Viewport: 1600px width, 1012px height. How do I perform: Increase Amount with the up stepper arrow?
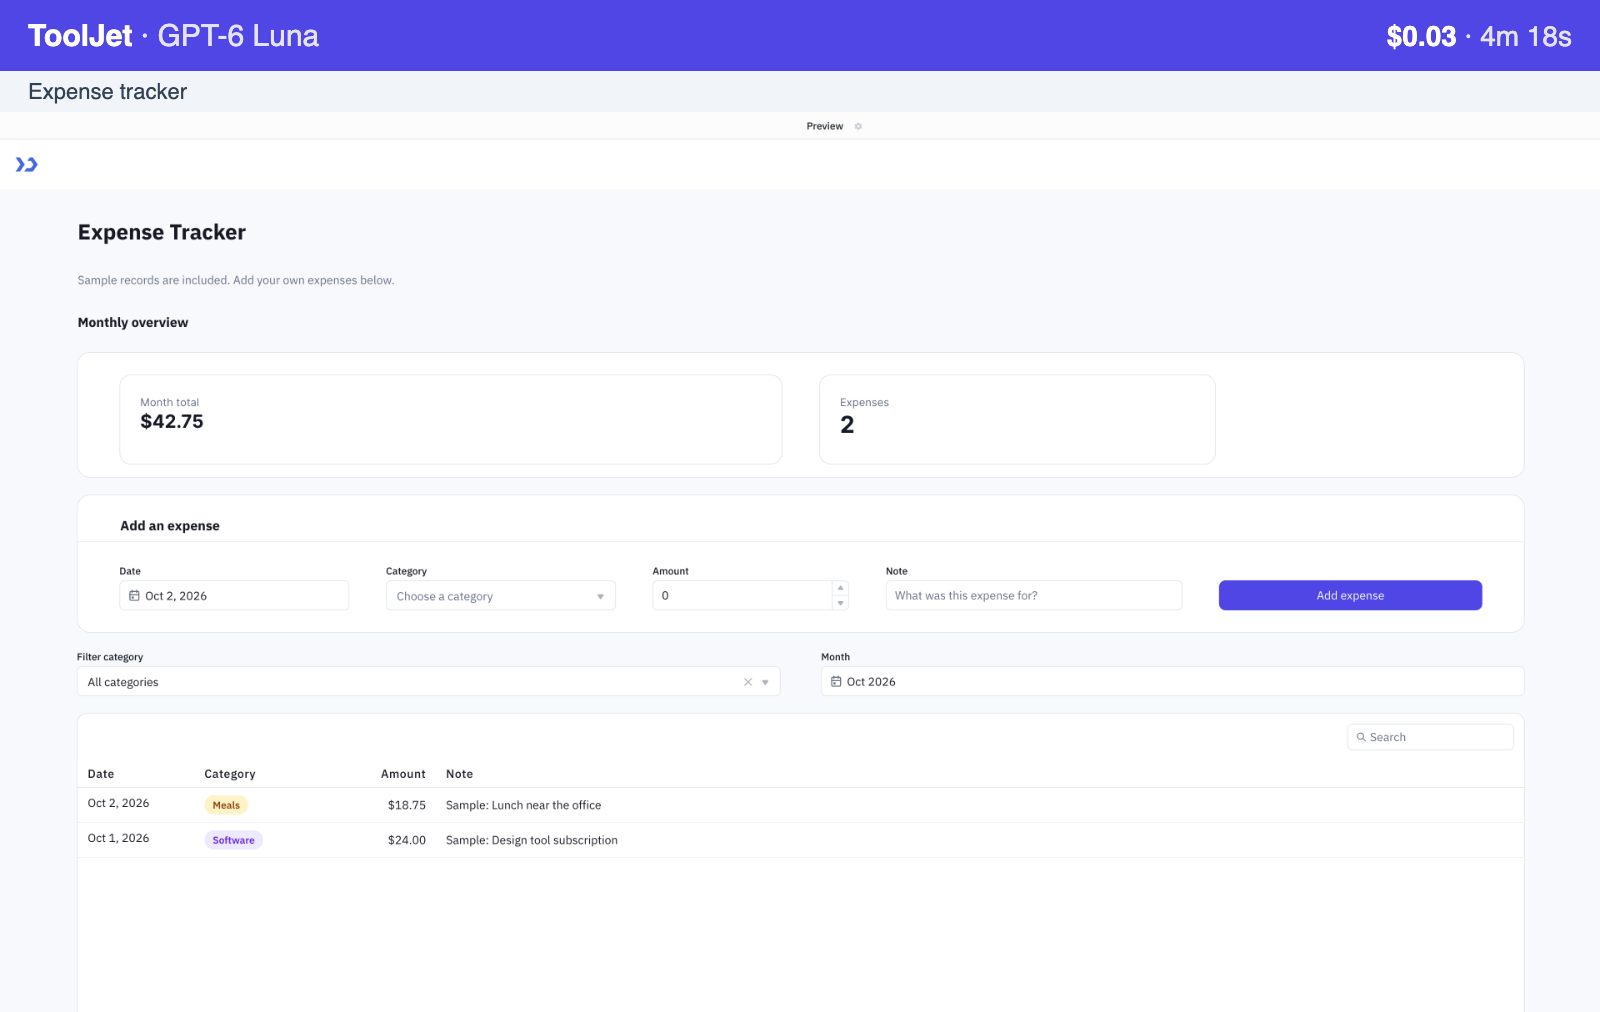coord(841,588)
